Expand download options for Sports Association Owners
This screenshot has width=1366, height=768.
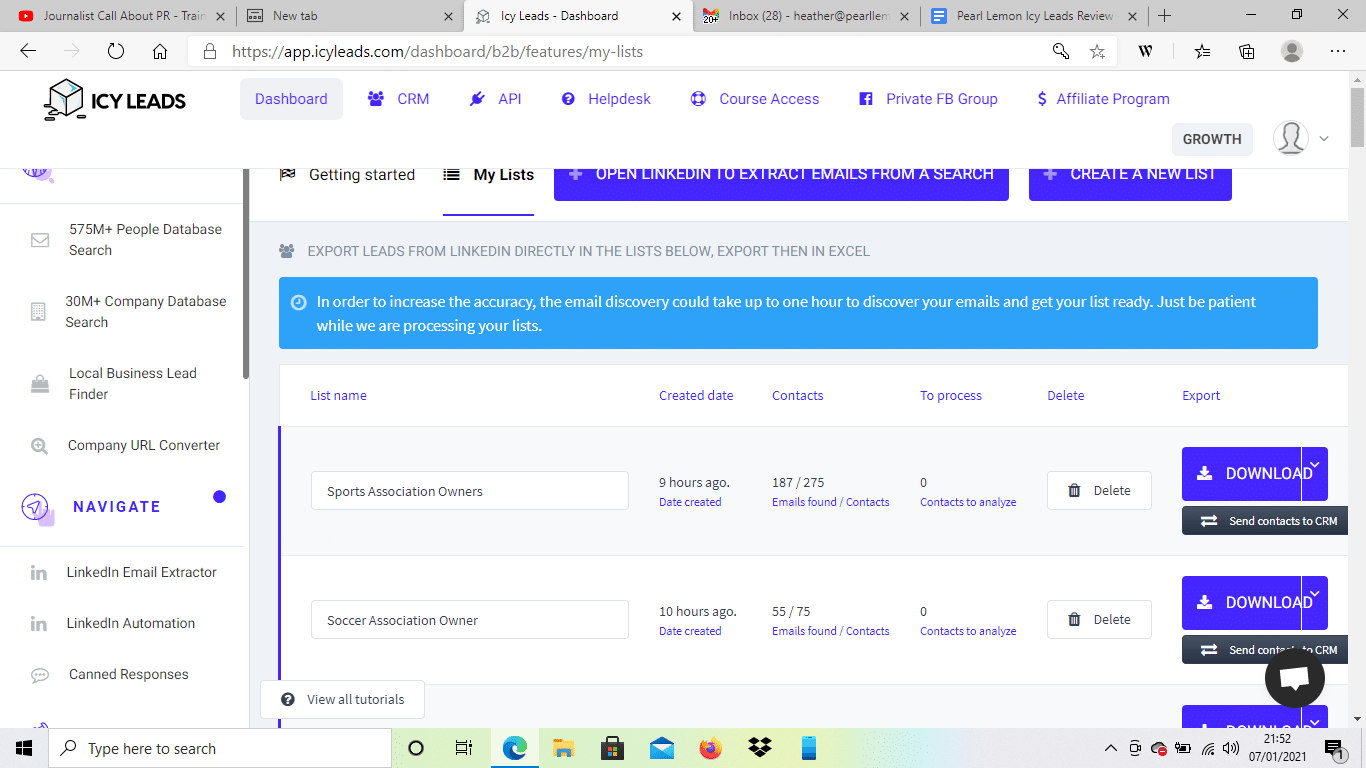point(1315,474)
